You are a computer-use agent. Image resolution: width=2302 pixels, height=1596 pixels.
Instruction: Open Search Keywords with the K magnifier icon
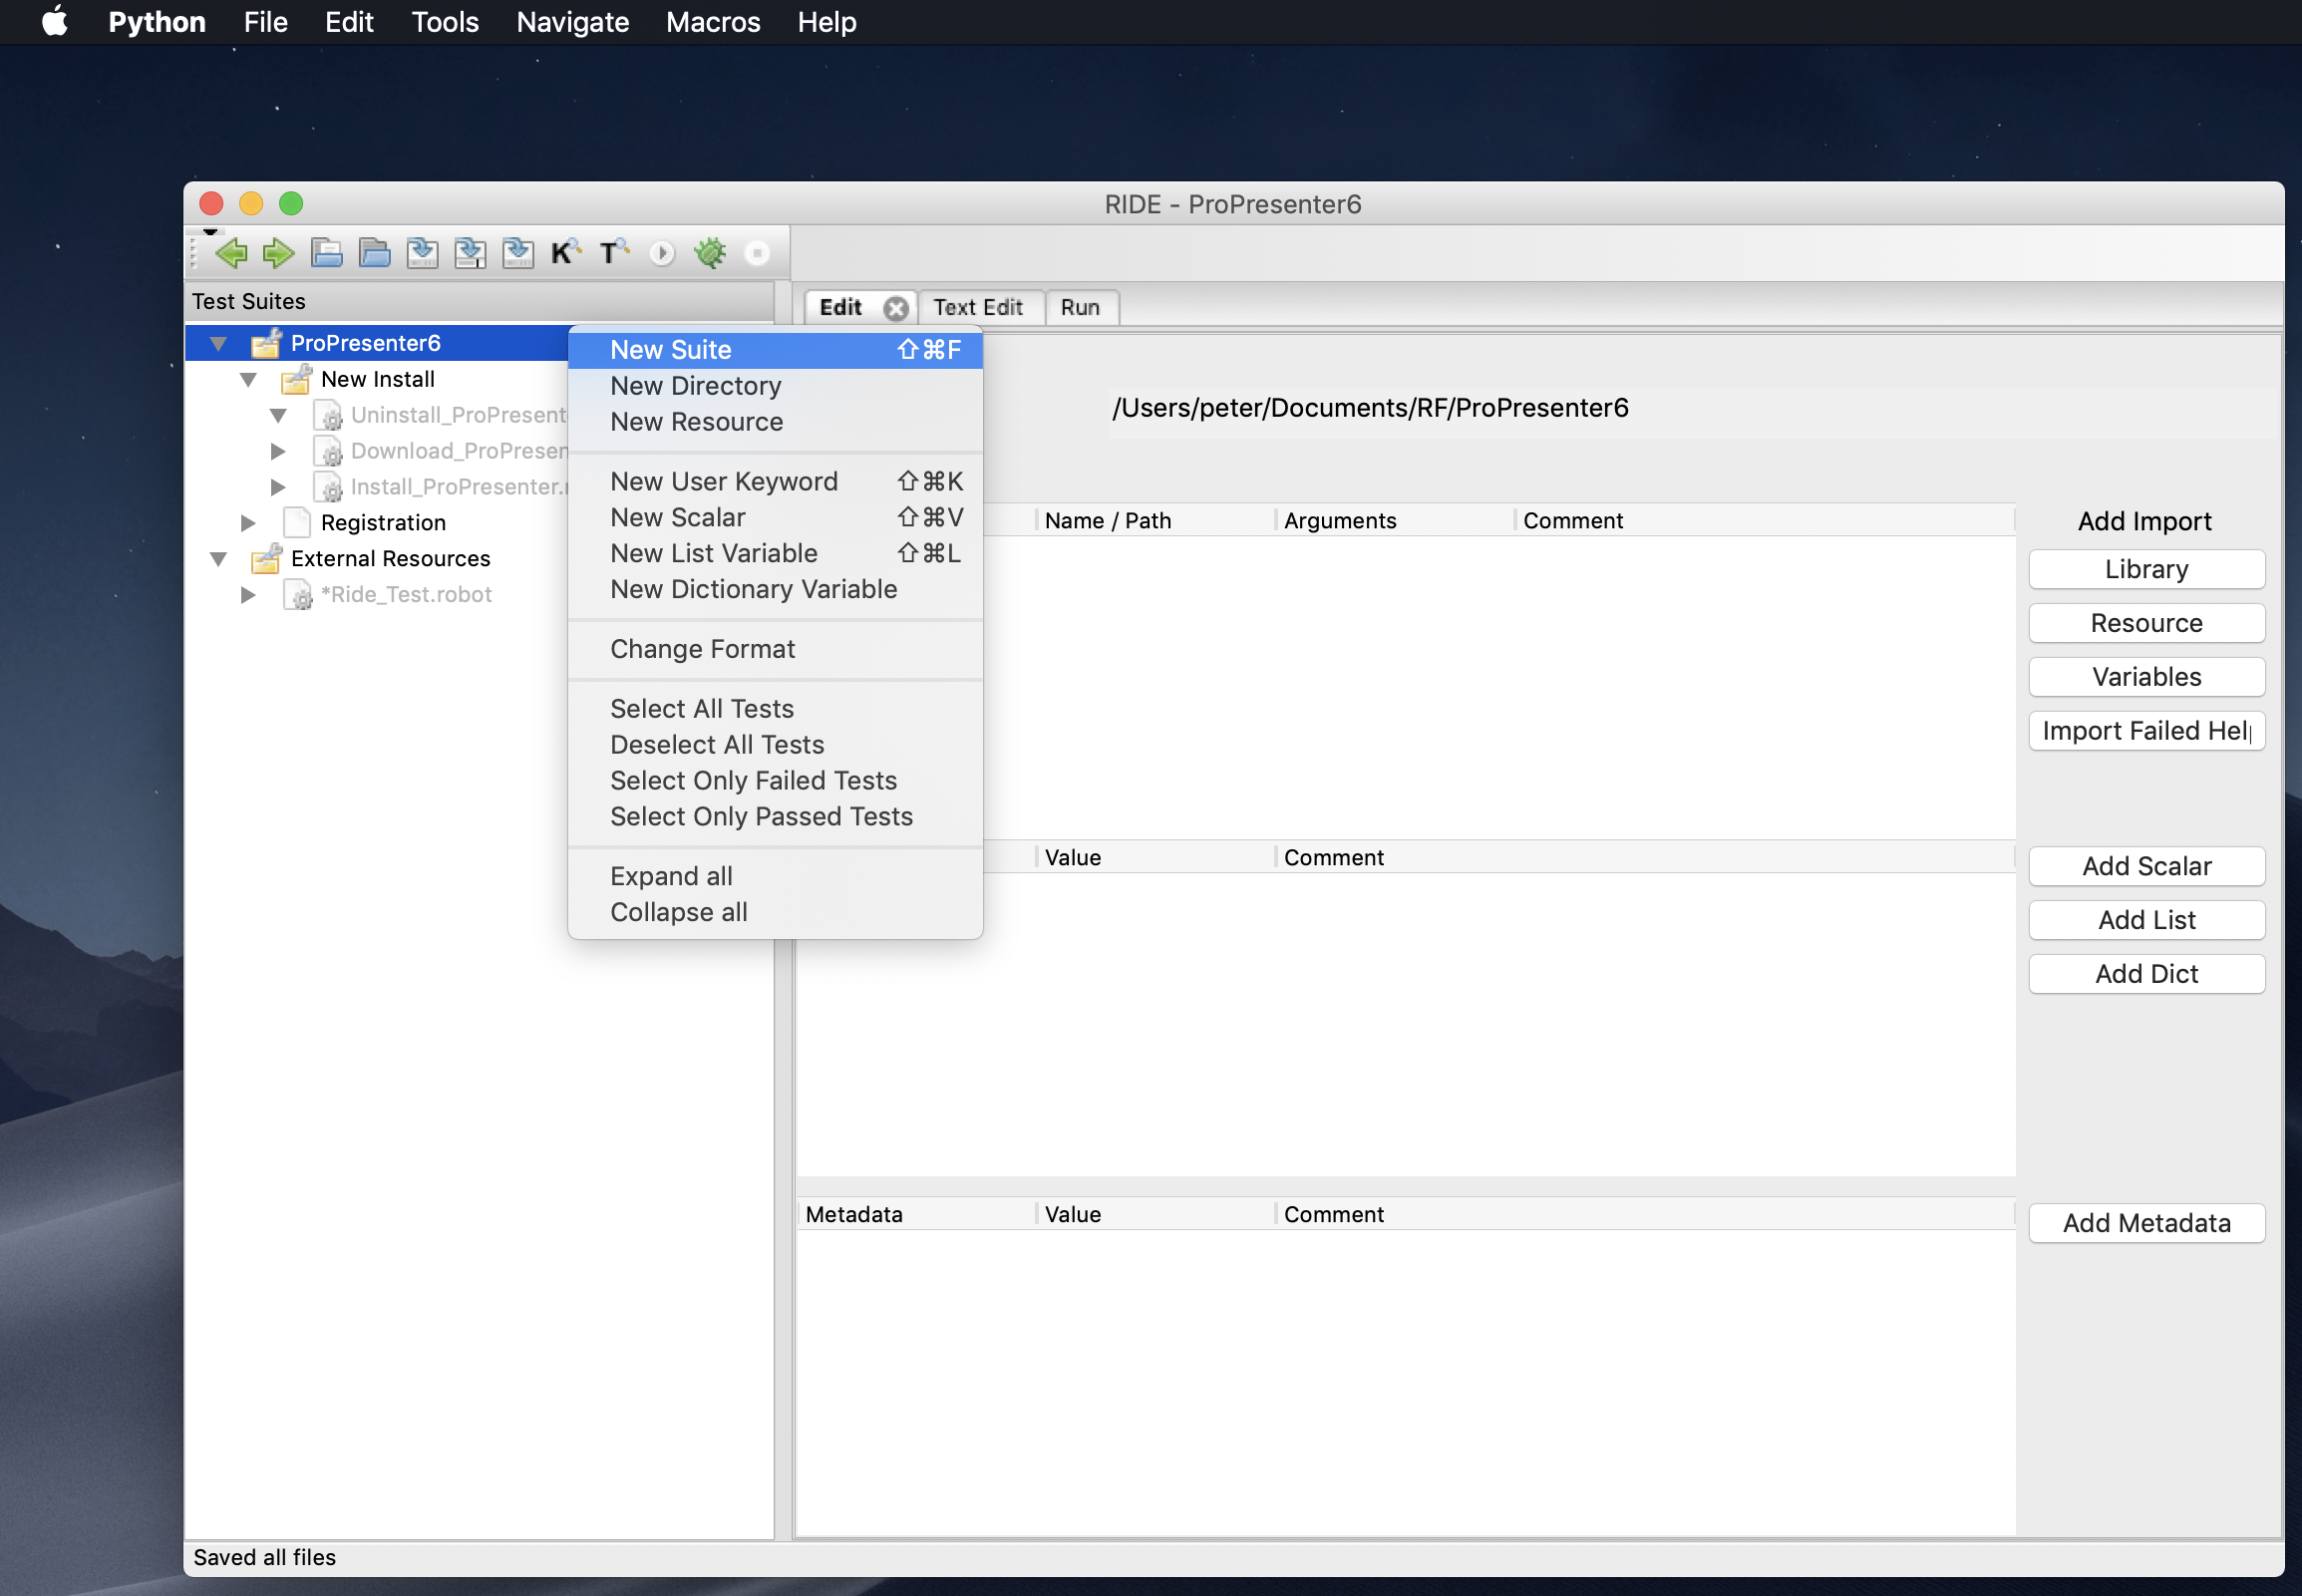(x=564, y=253)
